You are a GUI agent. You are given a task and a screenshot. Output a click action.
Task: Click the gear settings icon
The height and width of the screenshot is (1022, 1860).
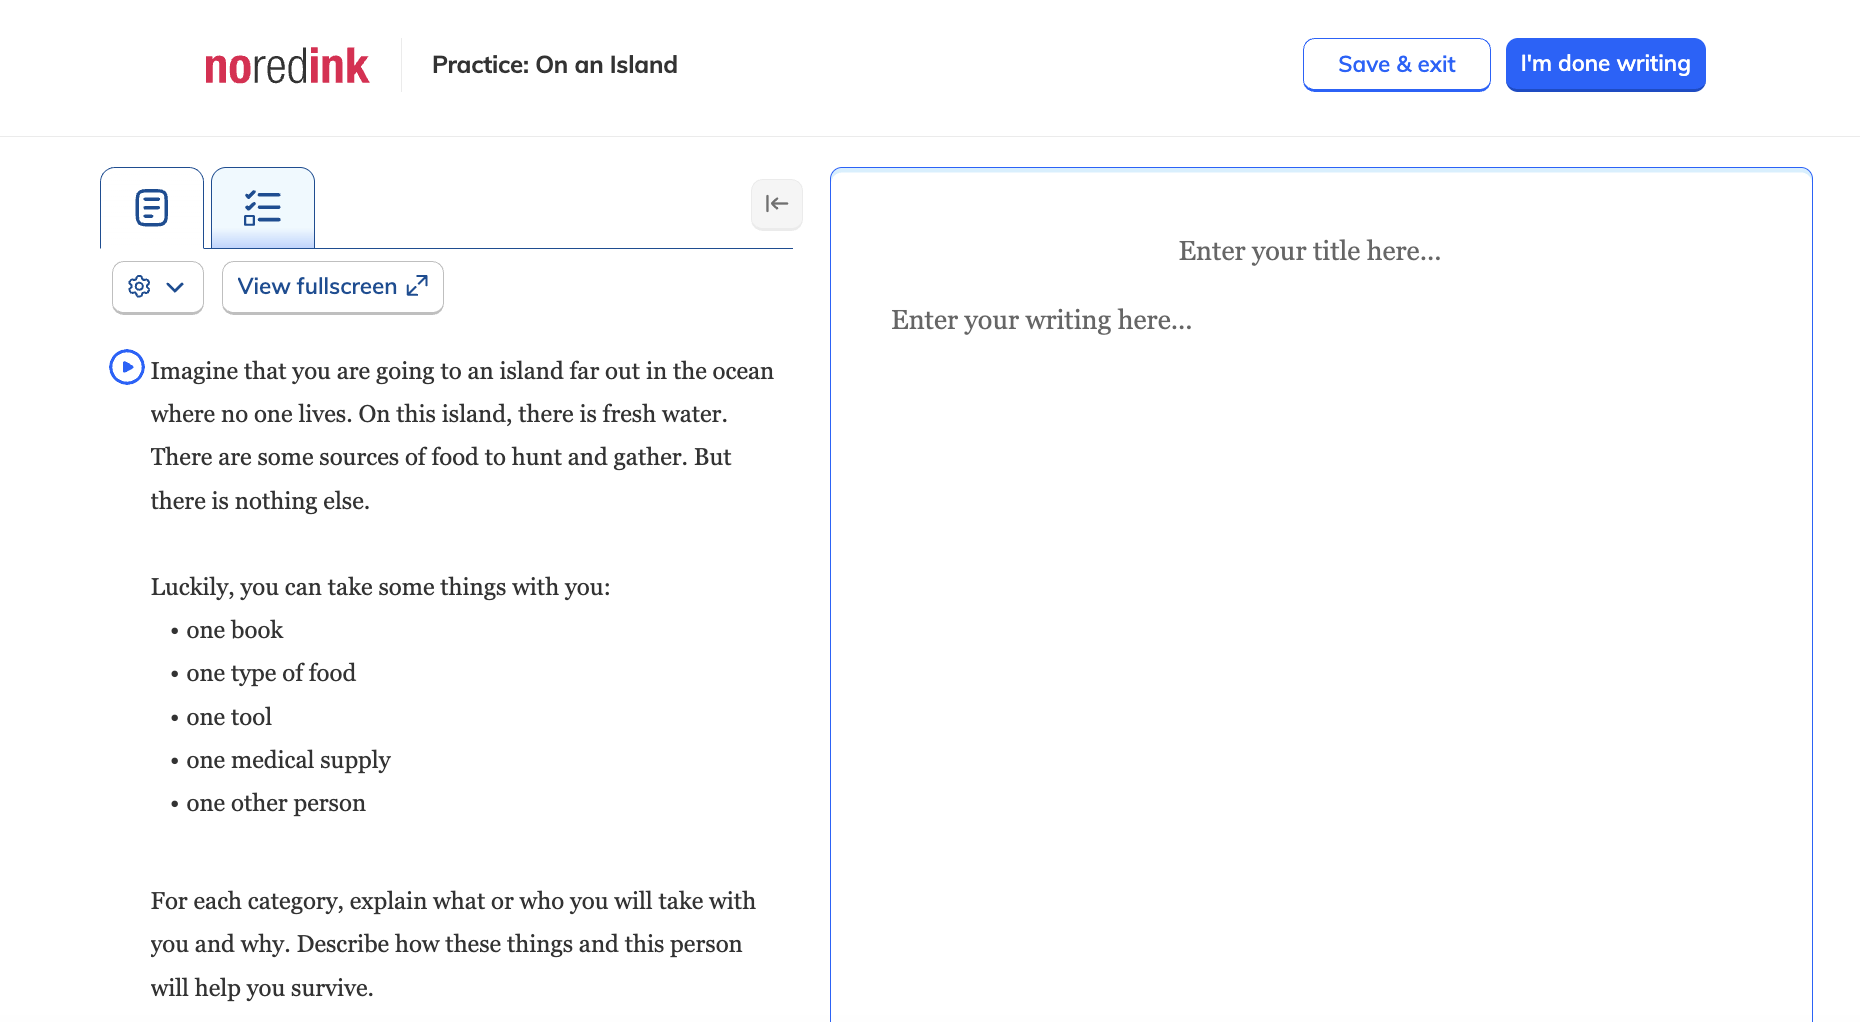coord(140,287)
